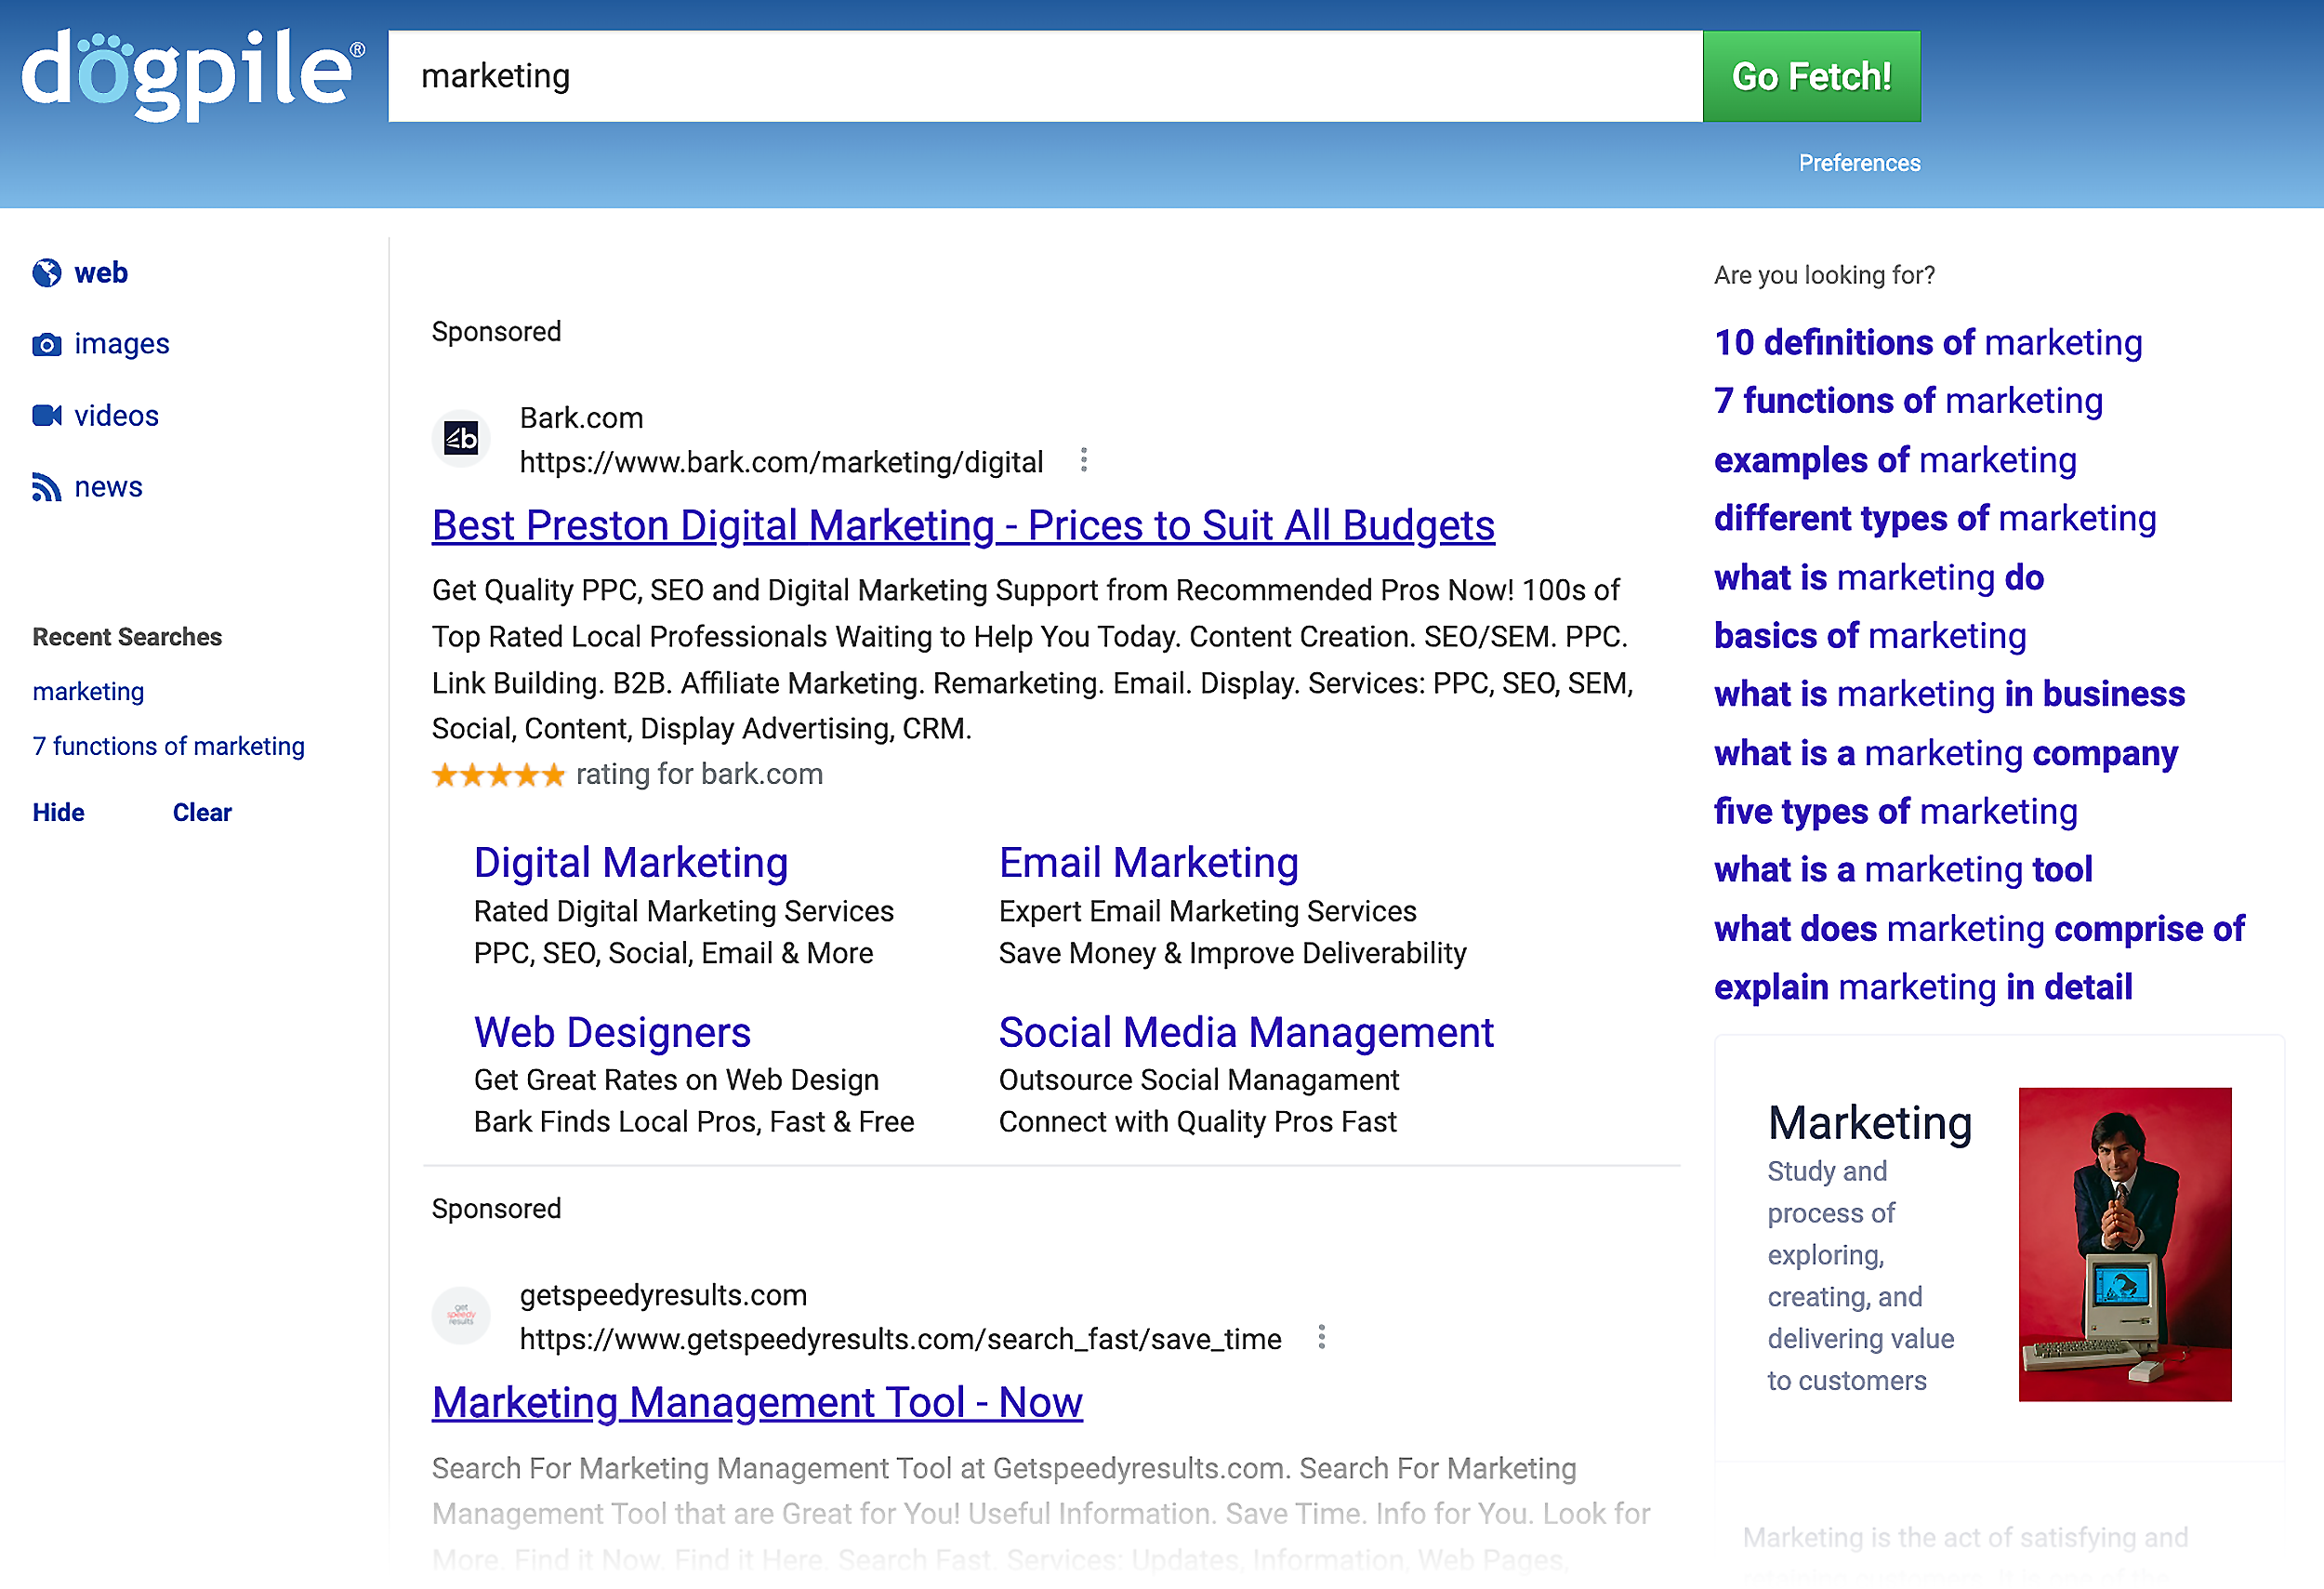Open the Social Media Management sitelink
This screenshot has width=2324, height=1589.
pyautogui.click(x=1245, y=1033)
